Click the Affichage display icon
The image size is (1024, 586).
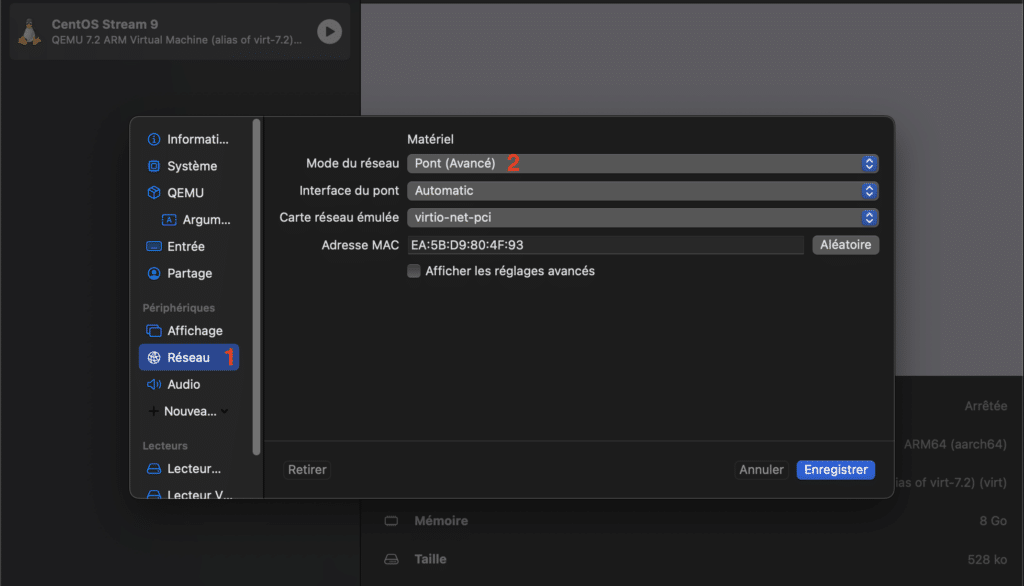(x=153, y=331)
